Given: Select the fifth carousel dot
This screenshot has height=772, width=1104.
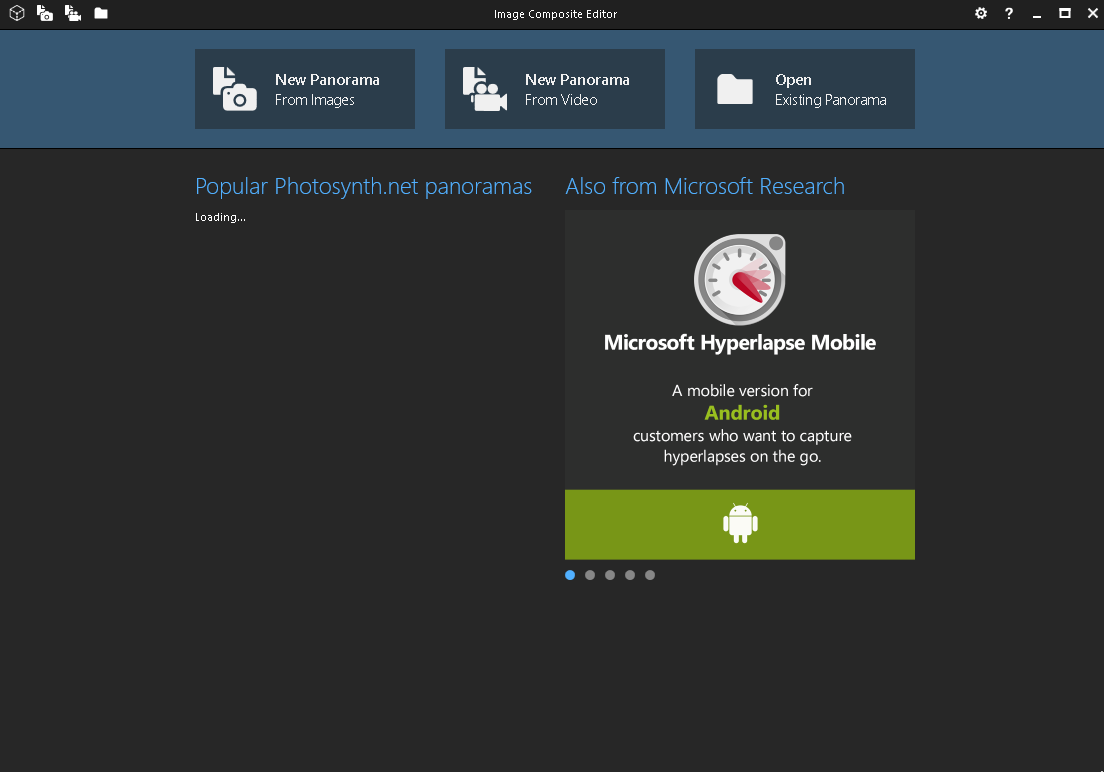Looking at the screenshot, I should [x=650, y=575].
